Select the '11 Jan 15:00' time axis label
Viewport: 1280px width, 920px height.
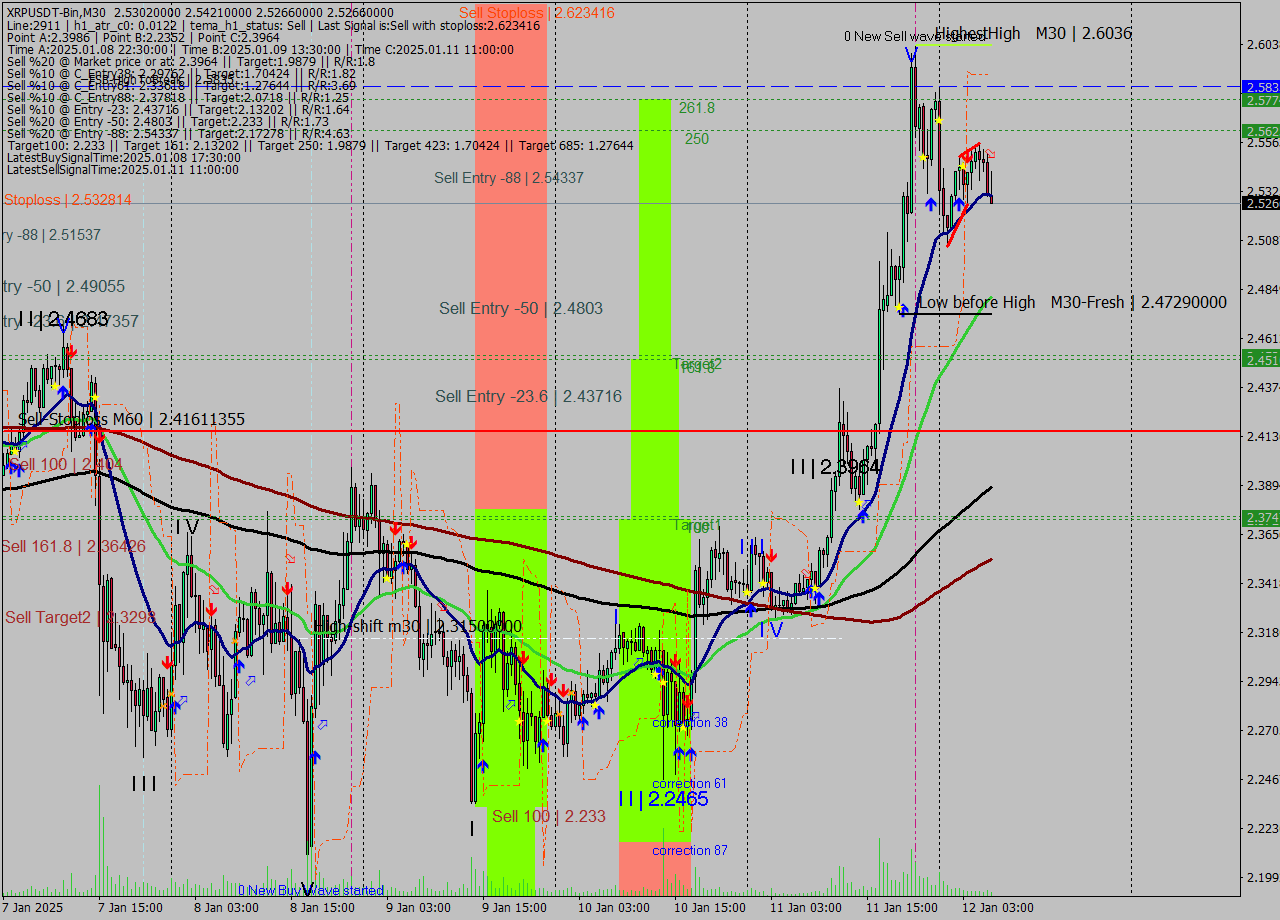click(902, 908)
